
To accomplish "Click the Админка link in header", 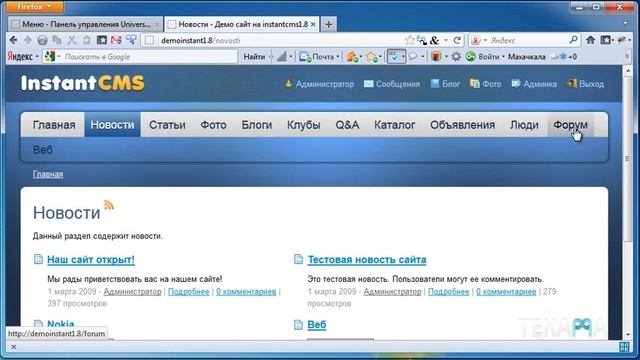I will pyautogui.click(x=540, y=84).
